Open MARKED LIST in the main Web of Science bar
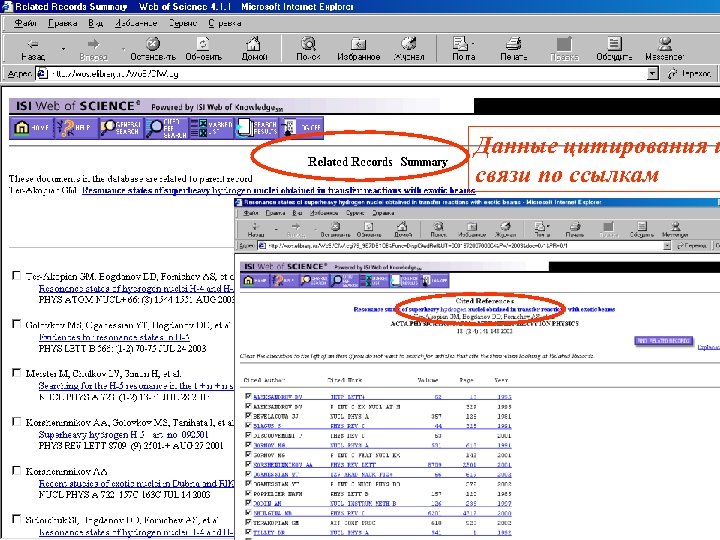This screenshot has width=720, height=540. click(211, 128)
